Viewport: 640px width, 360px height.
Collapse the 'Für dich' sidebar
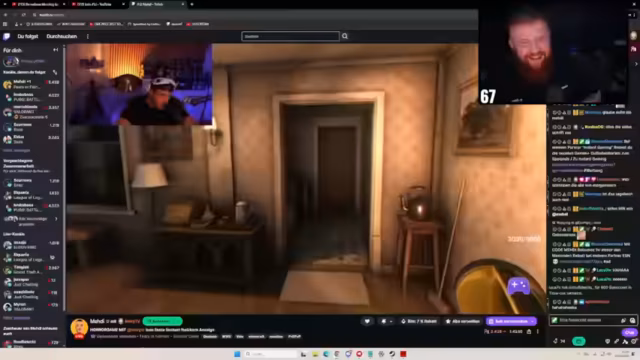(56, 50)
